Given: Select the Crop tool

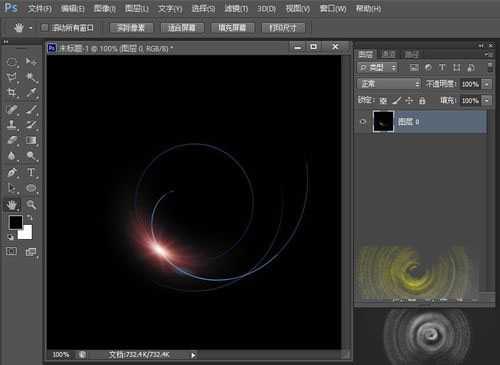Looking at the screenshot, I should point(12,92).
